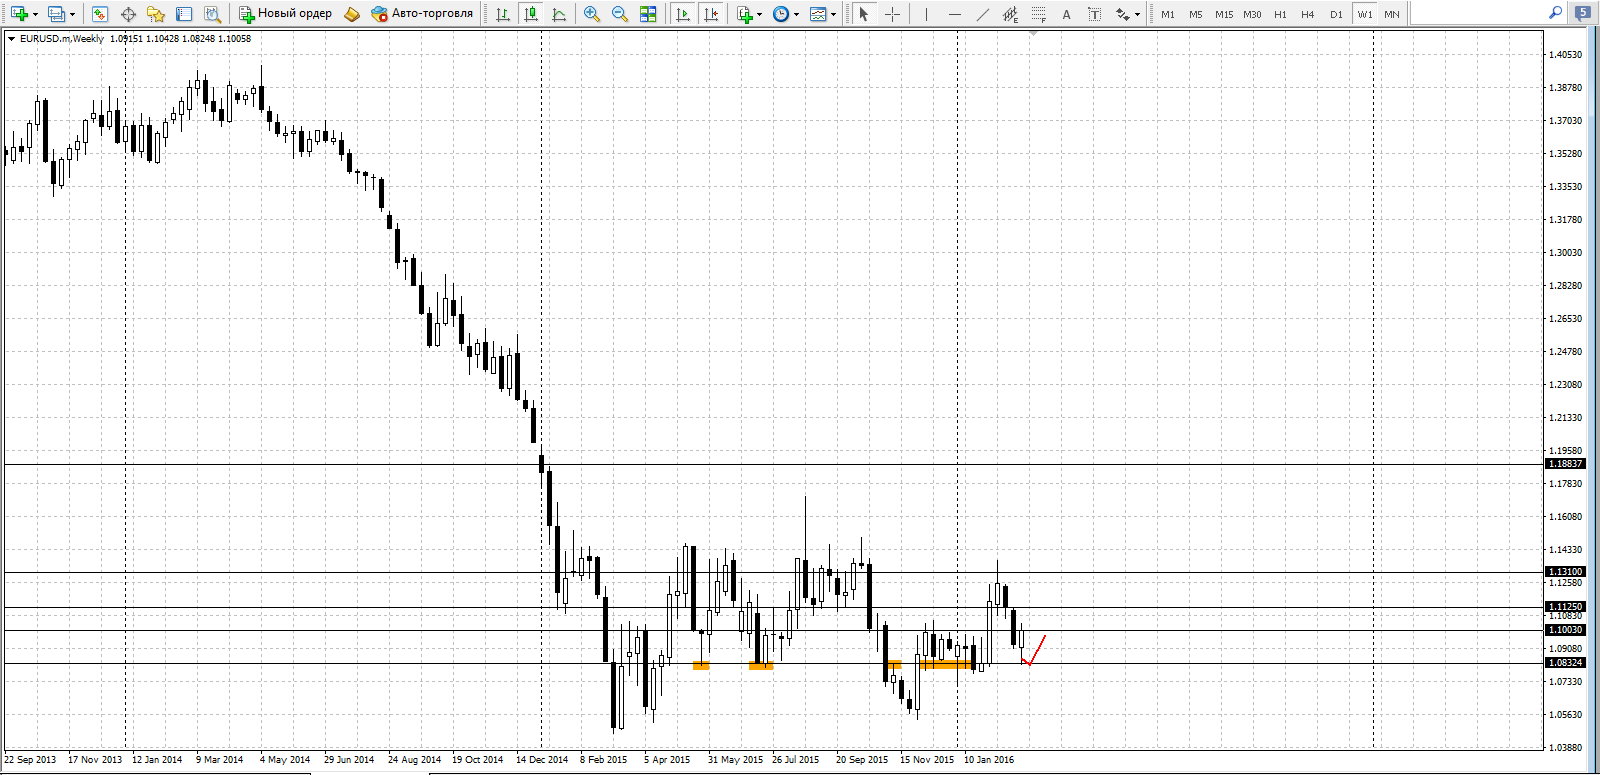Viewport: 1600px width, 775px height.
Task: Toggle the Авто-торговля button
Action: pos(422,14)
